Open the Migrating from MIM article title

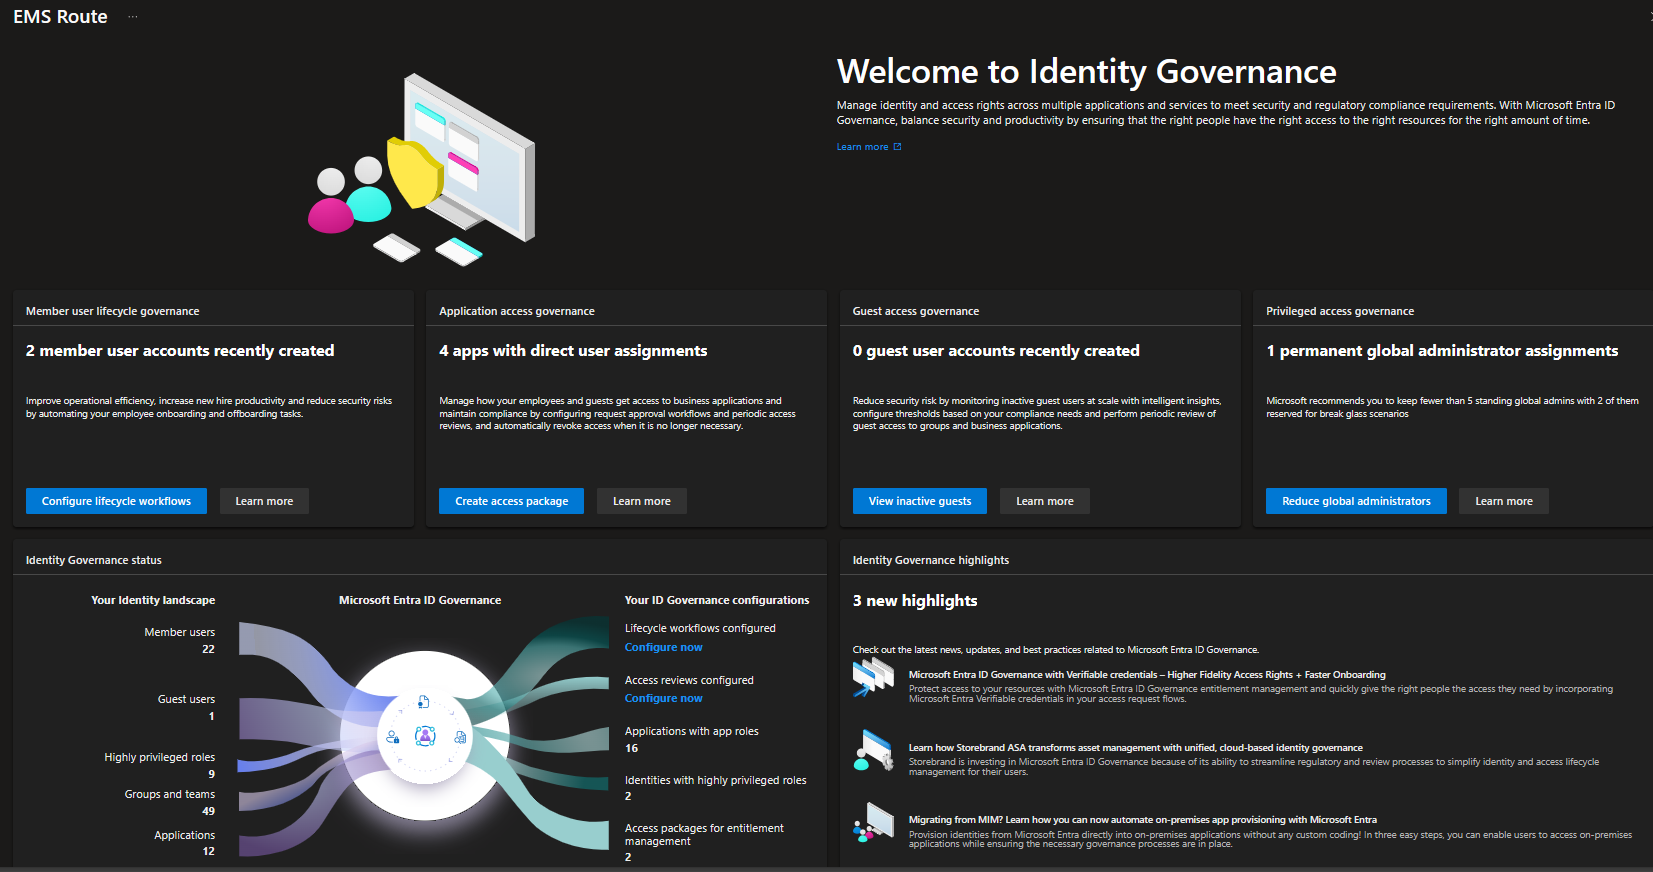coord(1142,820)
